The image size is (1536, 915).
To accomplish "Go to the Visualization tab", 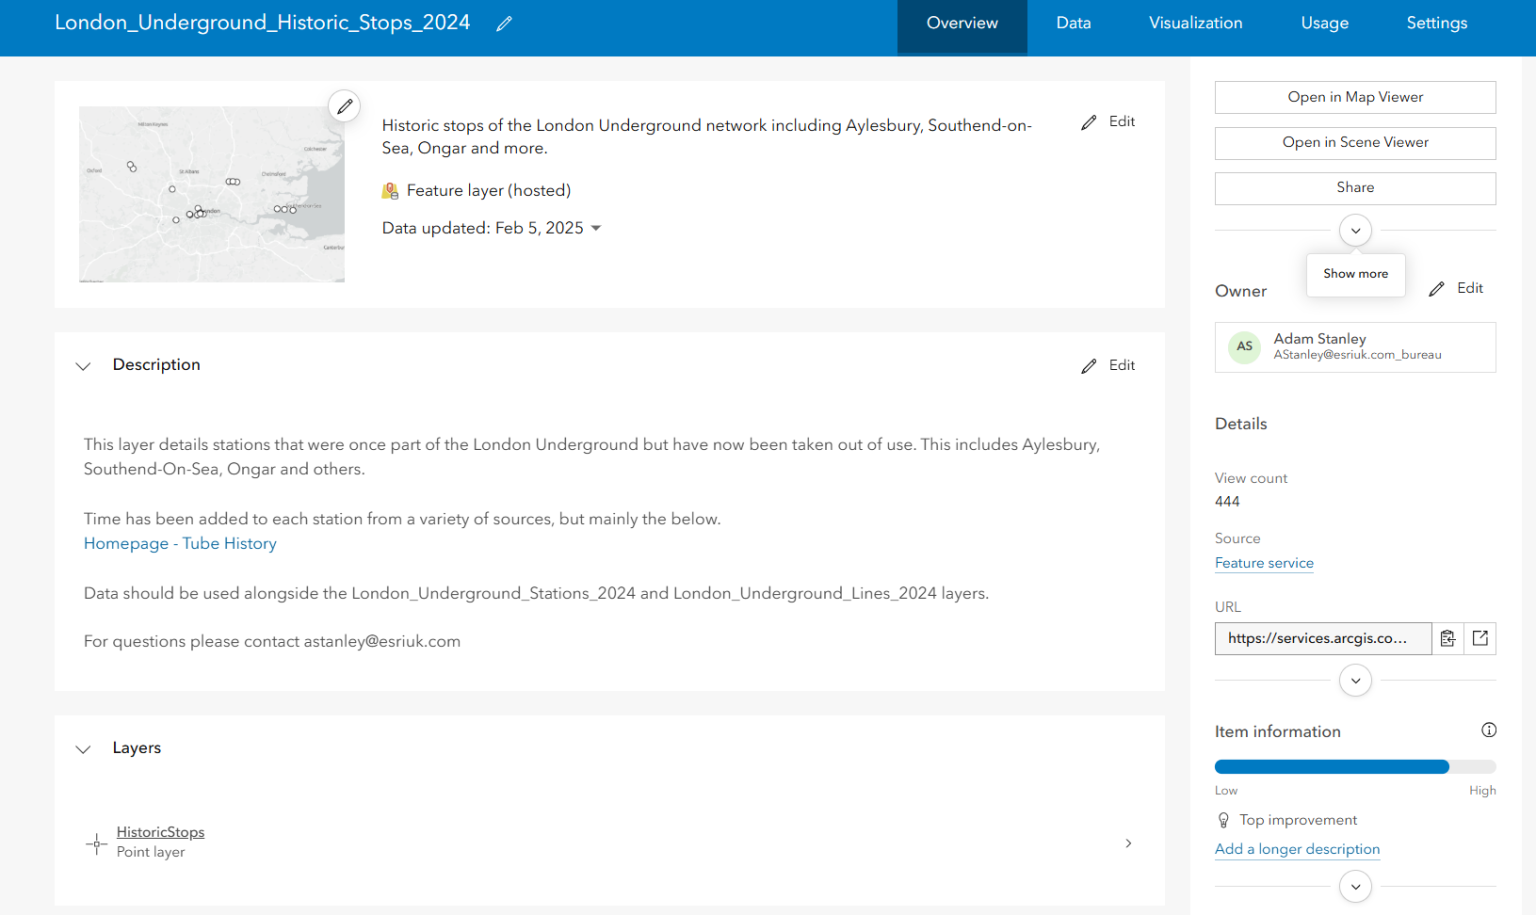I will (x=1195, y=24).
